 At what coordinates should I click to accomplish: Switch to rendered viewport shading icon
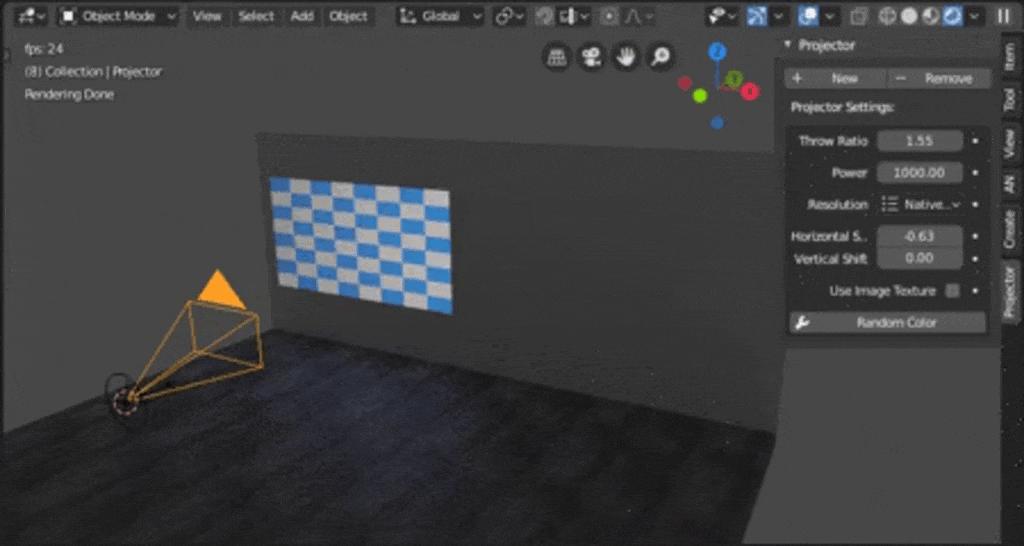coord(952,16)
